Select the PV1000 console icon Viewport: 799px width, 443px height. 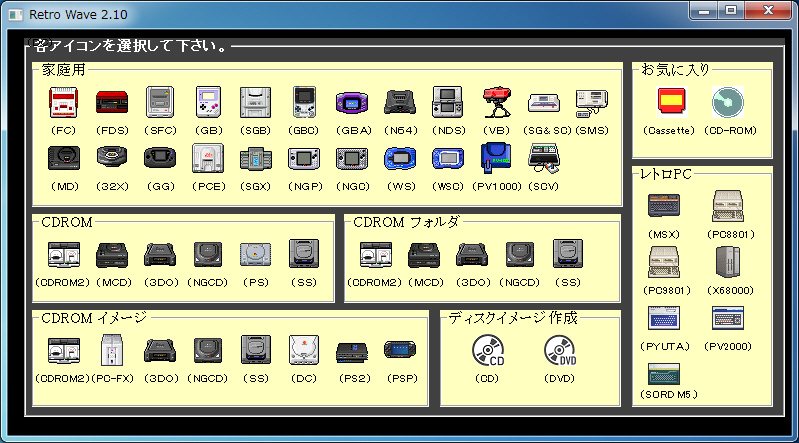click(496, 158)
